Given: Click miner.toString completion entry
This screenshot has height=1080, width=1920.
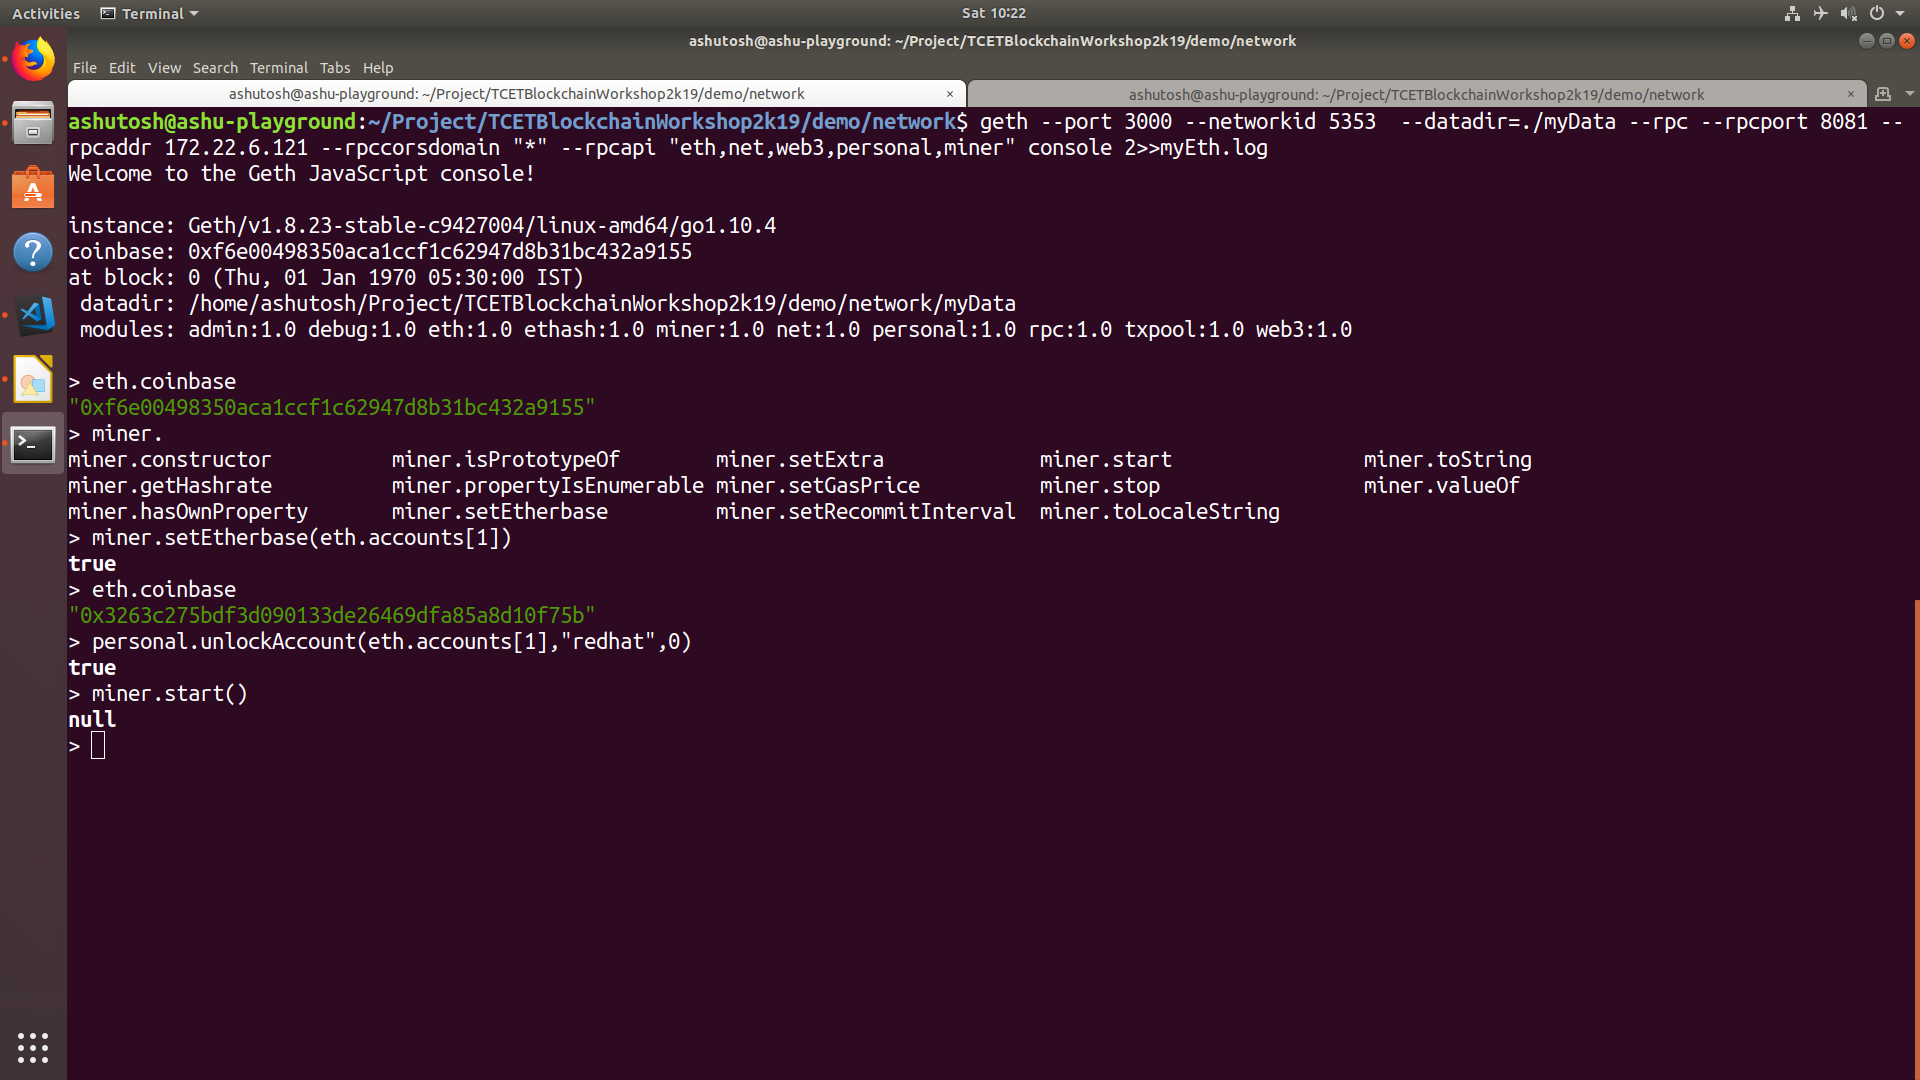Looking at the screenshot, I should coord(1448,460).
